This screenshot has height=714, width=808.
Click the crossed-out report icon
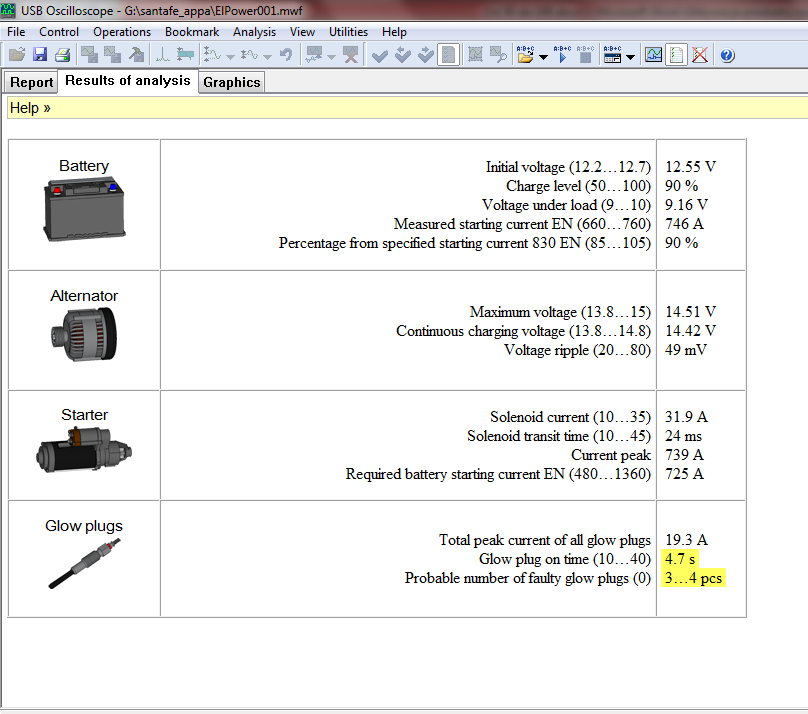pos(700,55)
